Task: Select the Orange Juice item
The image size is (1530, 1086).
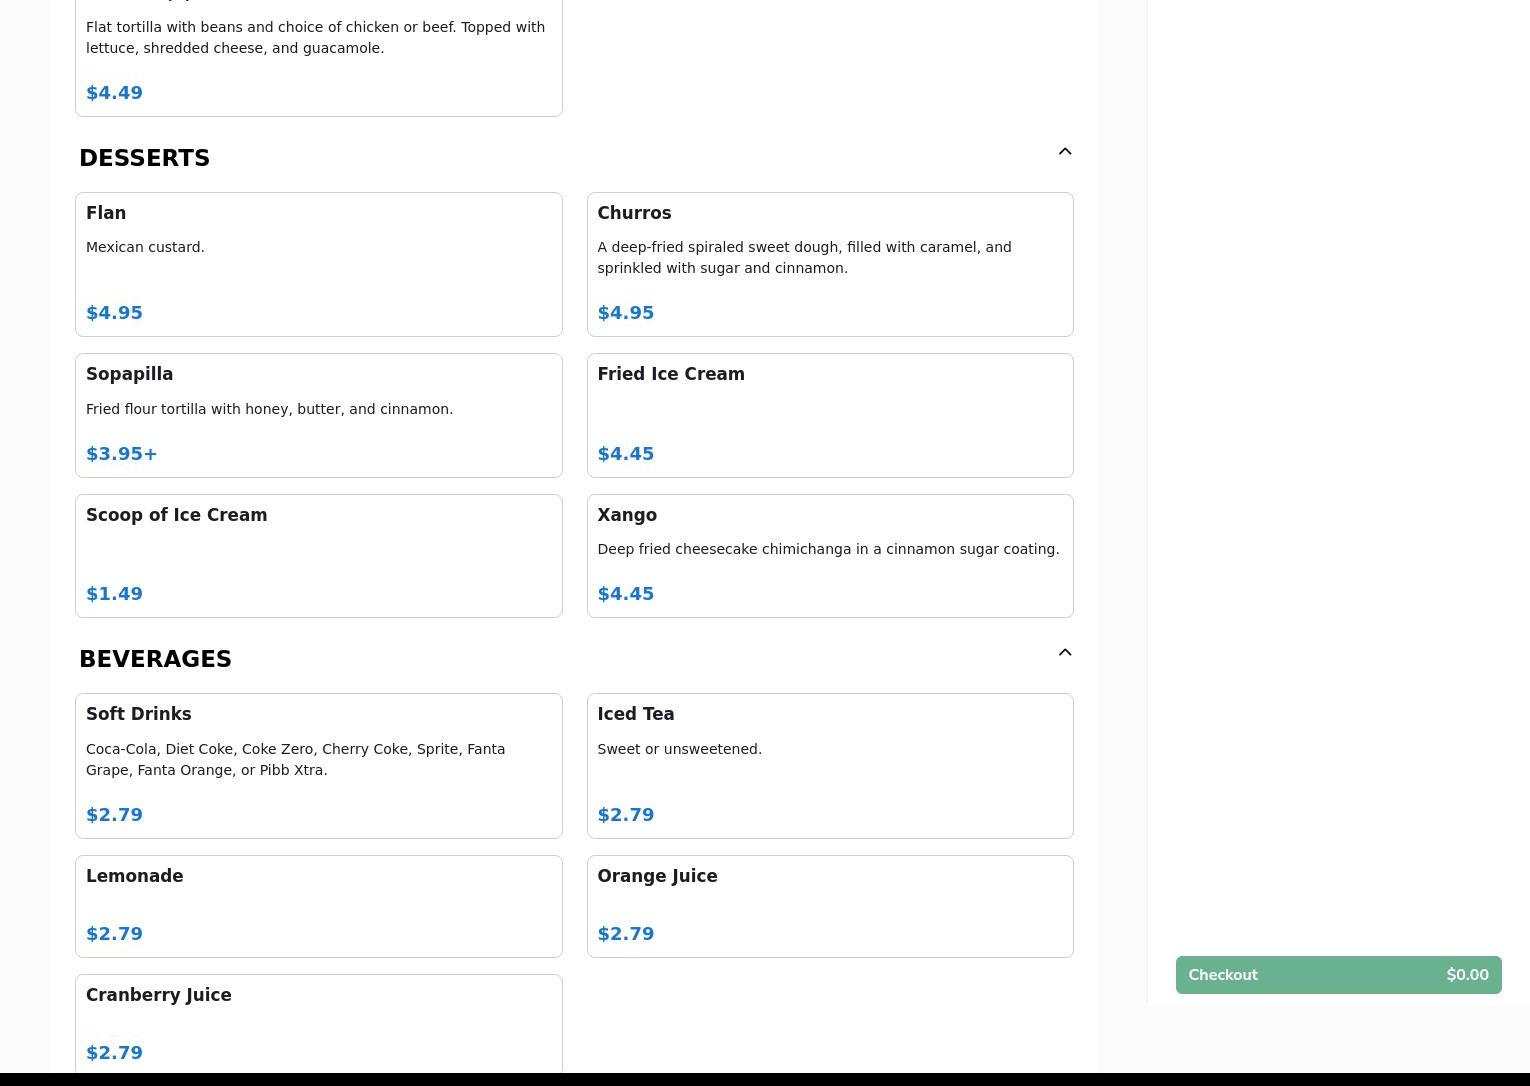Action: click(830, 906)
